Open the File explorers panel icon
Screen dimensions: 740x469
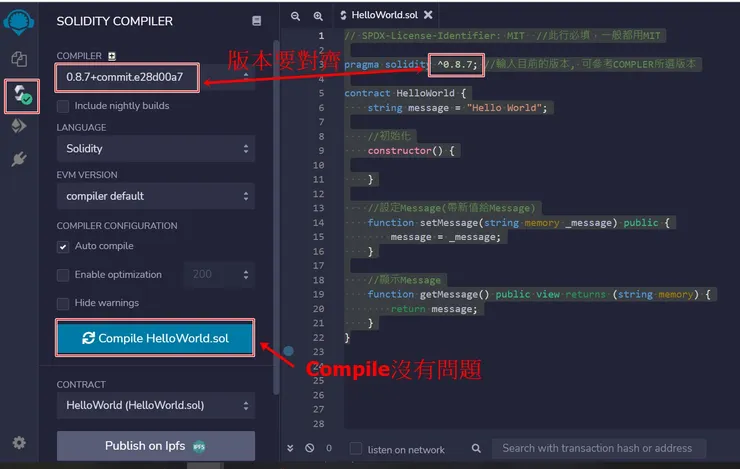[x=19, y=59]
